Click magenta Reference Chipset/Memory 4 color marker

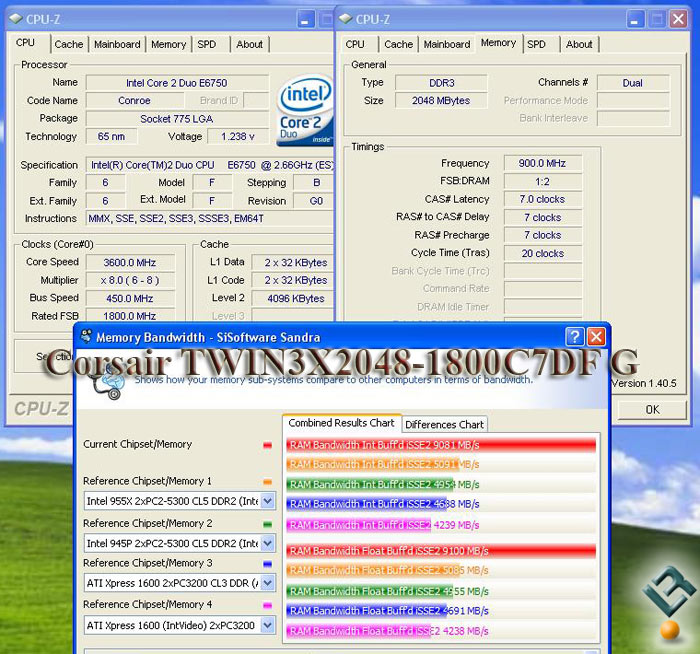click(267, 605)
